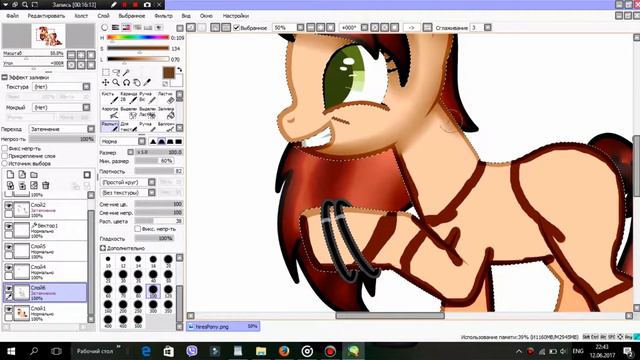
Task: Create a new vector linework layer
Action: tap(22, 175)
